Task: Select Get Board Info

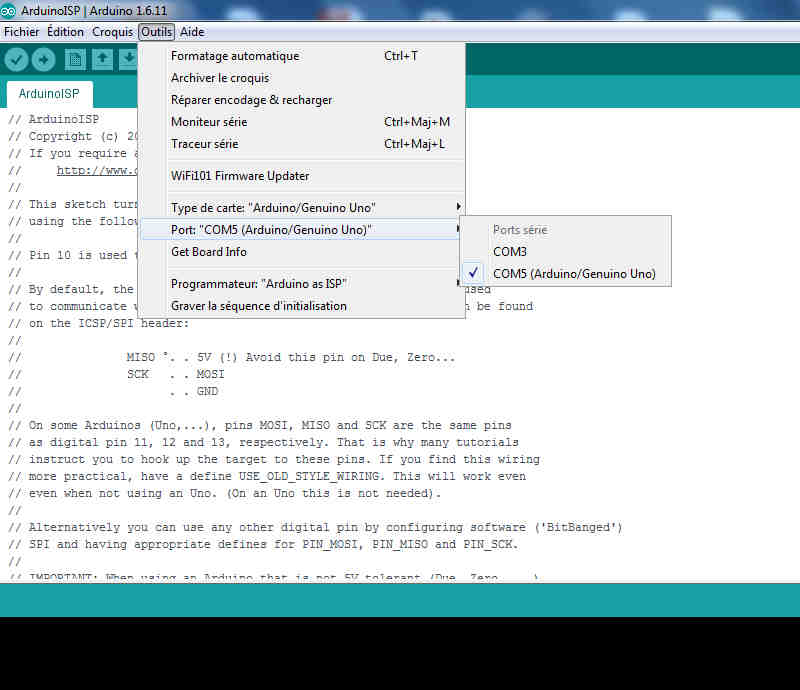Action: tap(302, 252)
